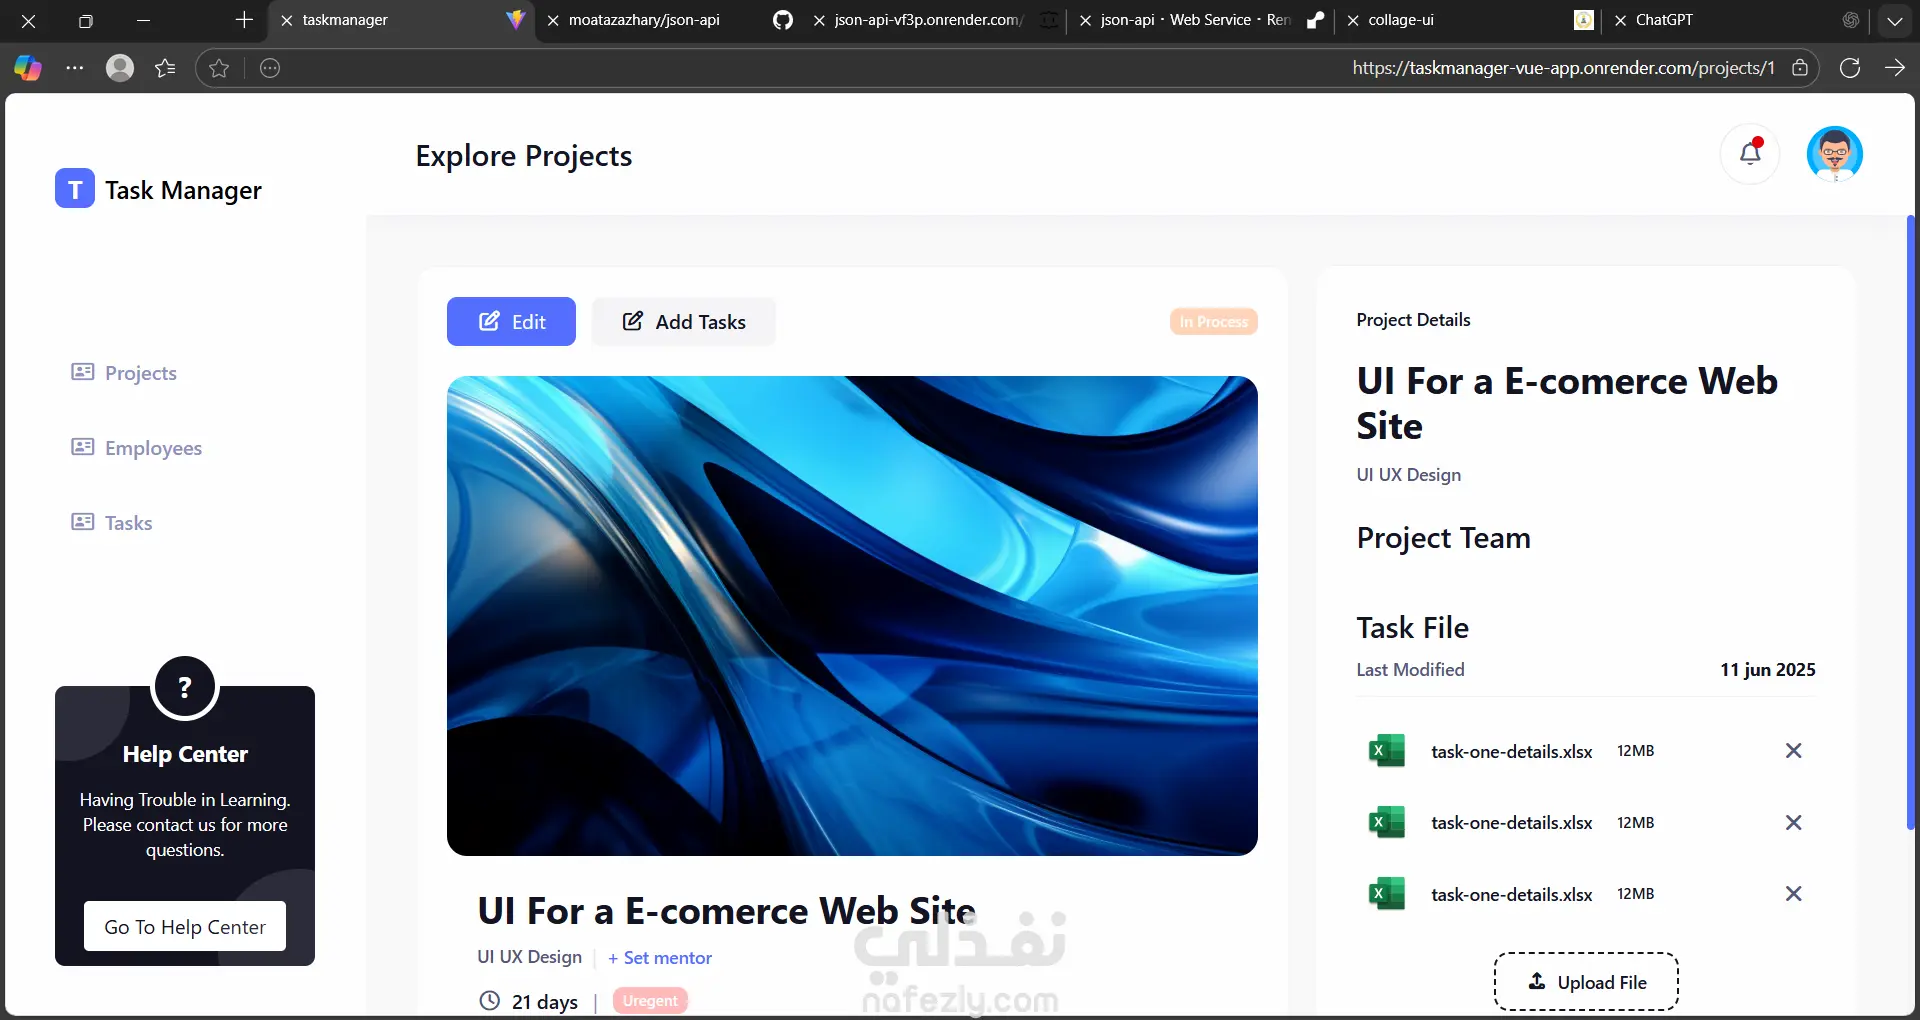Remove the middle task-one-details.xlsx file

[x=1794, y=823]
